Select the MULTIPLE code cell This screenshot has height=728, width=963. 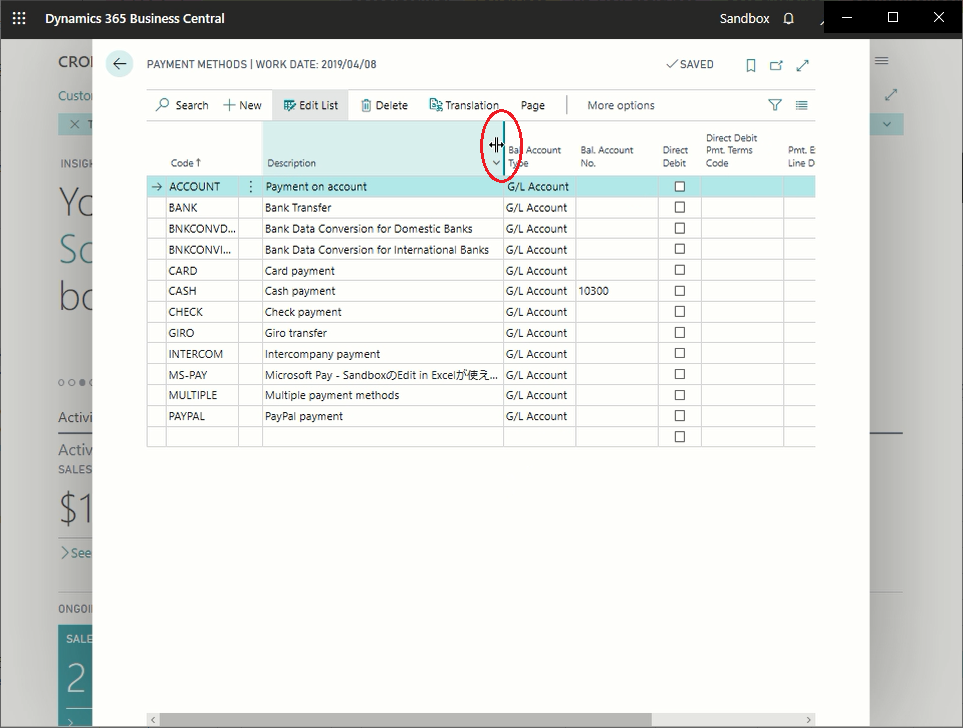(x=202, y=395)
